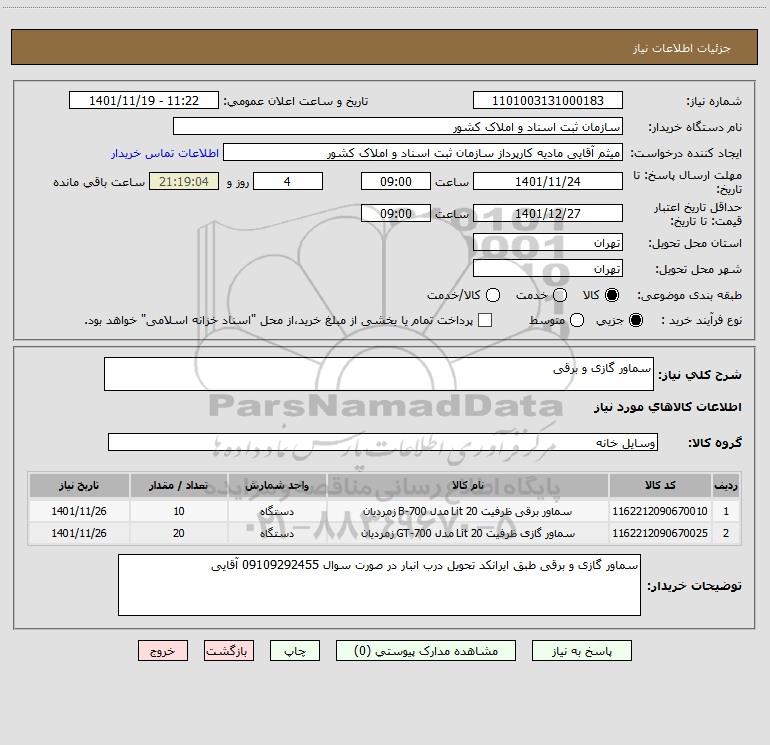Click the خروج exit button
This screenshot has height=745, width=770.
(163, 651)
